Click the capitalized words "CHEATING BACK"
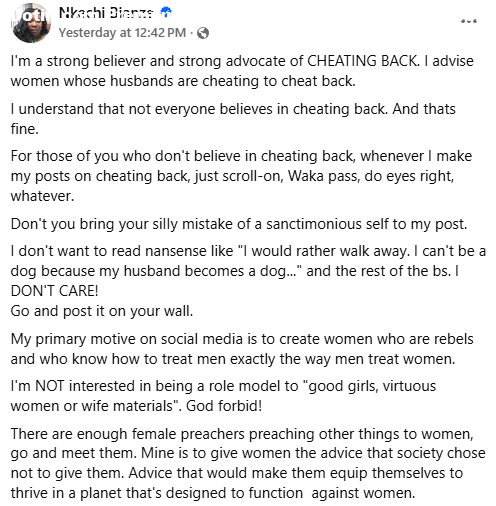Image resolution: width=496 pixels, height=506 pixels. (x=362, y=61)
